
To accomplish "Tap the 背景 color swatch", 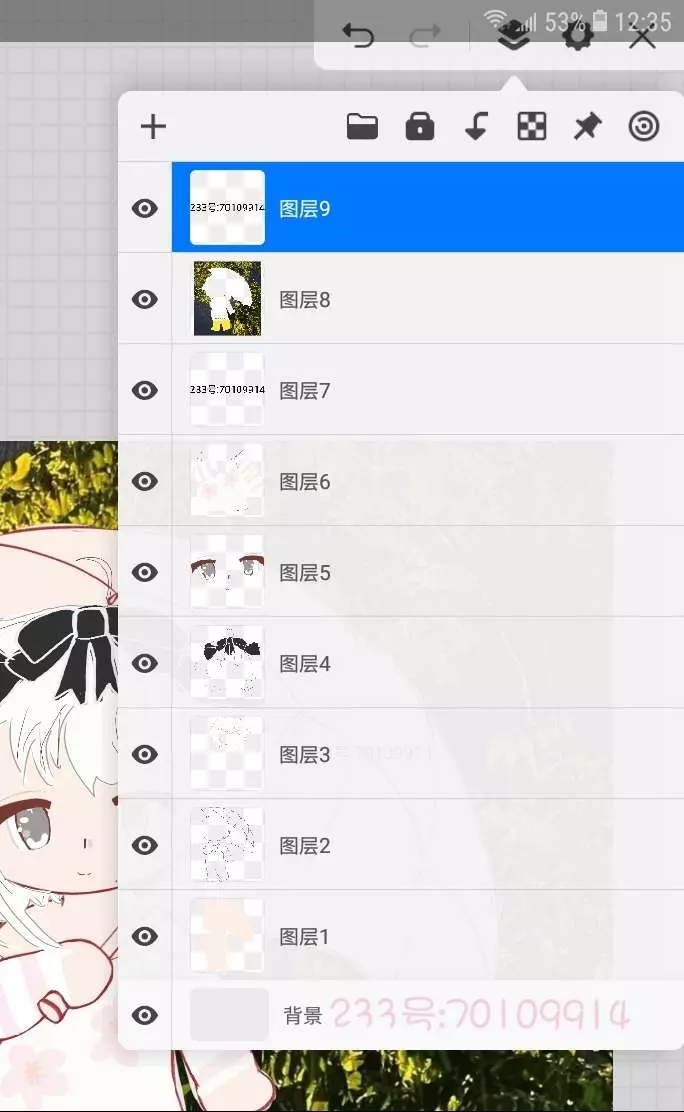I will point(229,1015).
